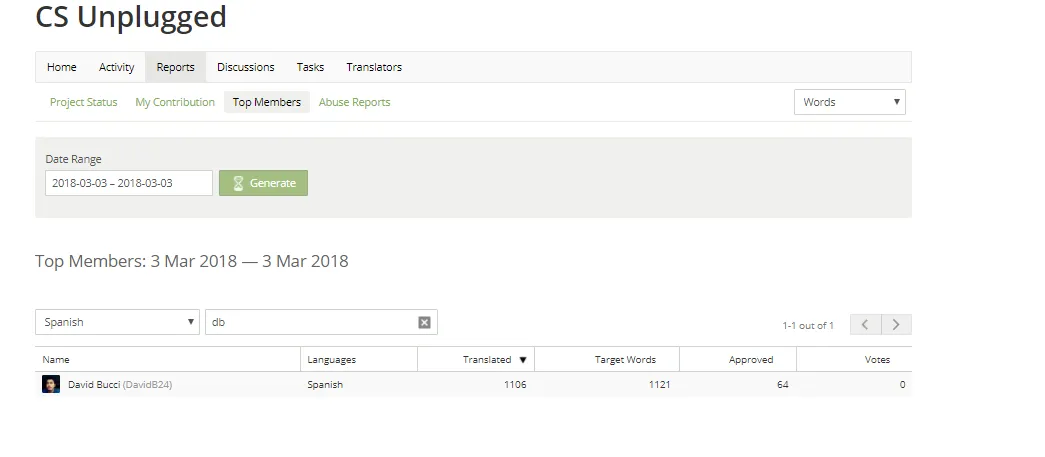Clear the search field using the x icon
1045x457 pixels.
[x=424, y=322]
